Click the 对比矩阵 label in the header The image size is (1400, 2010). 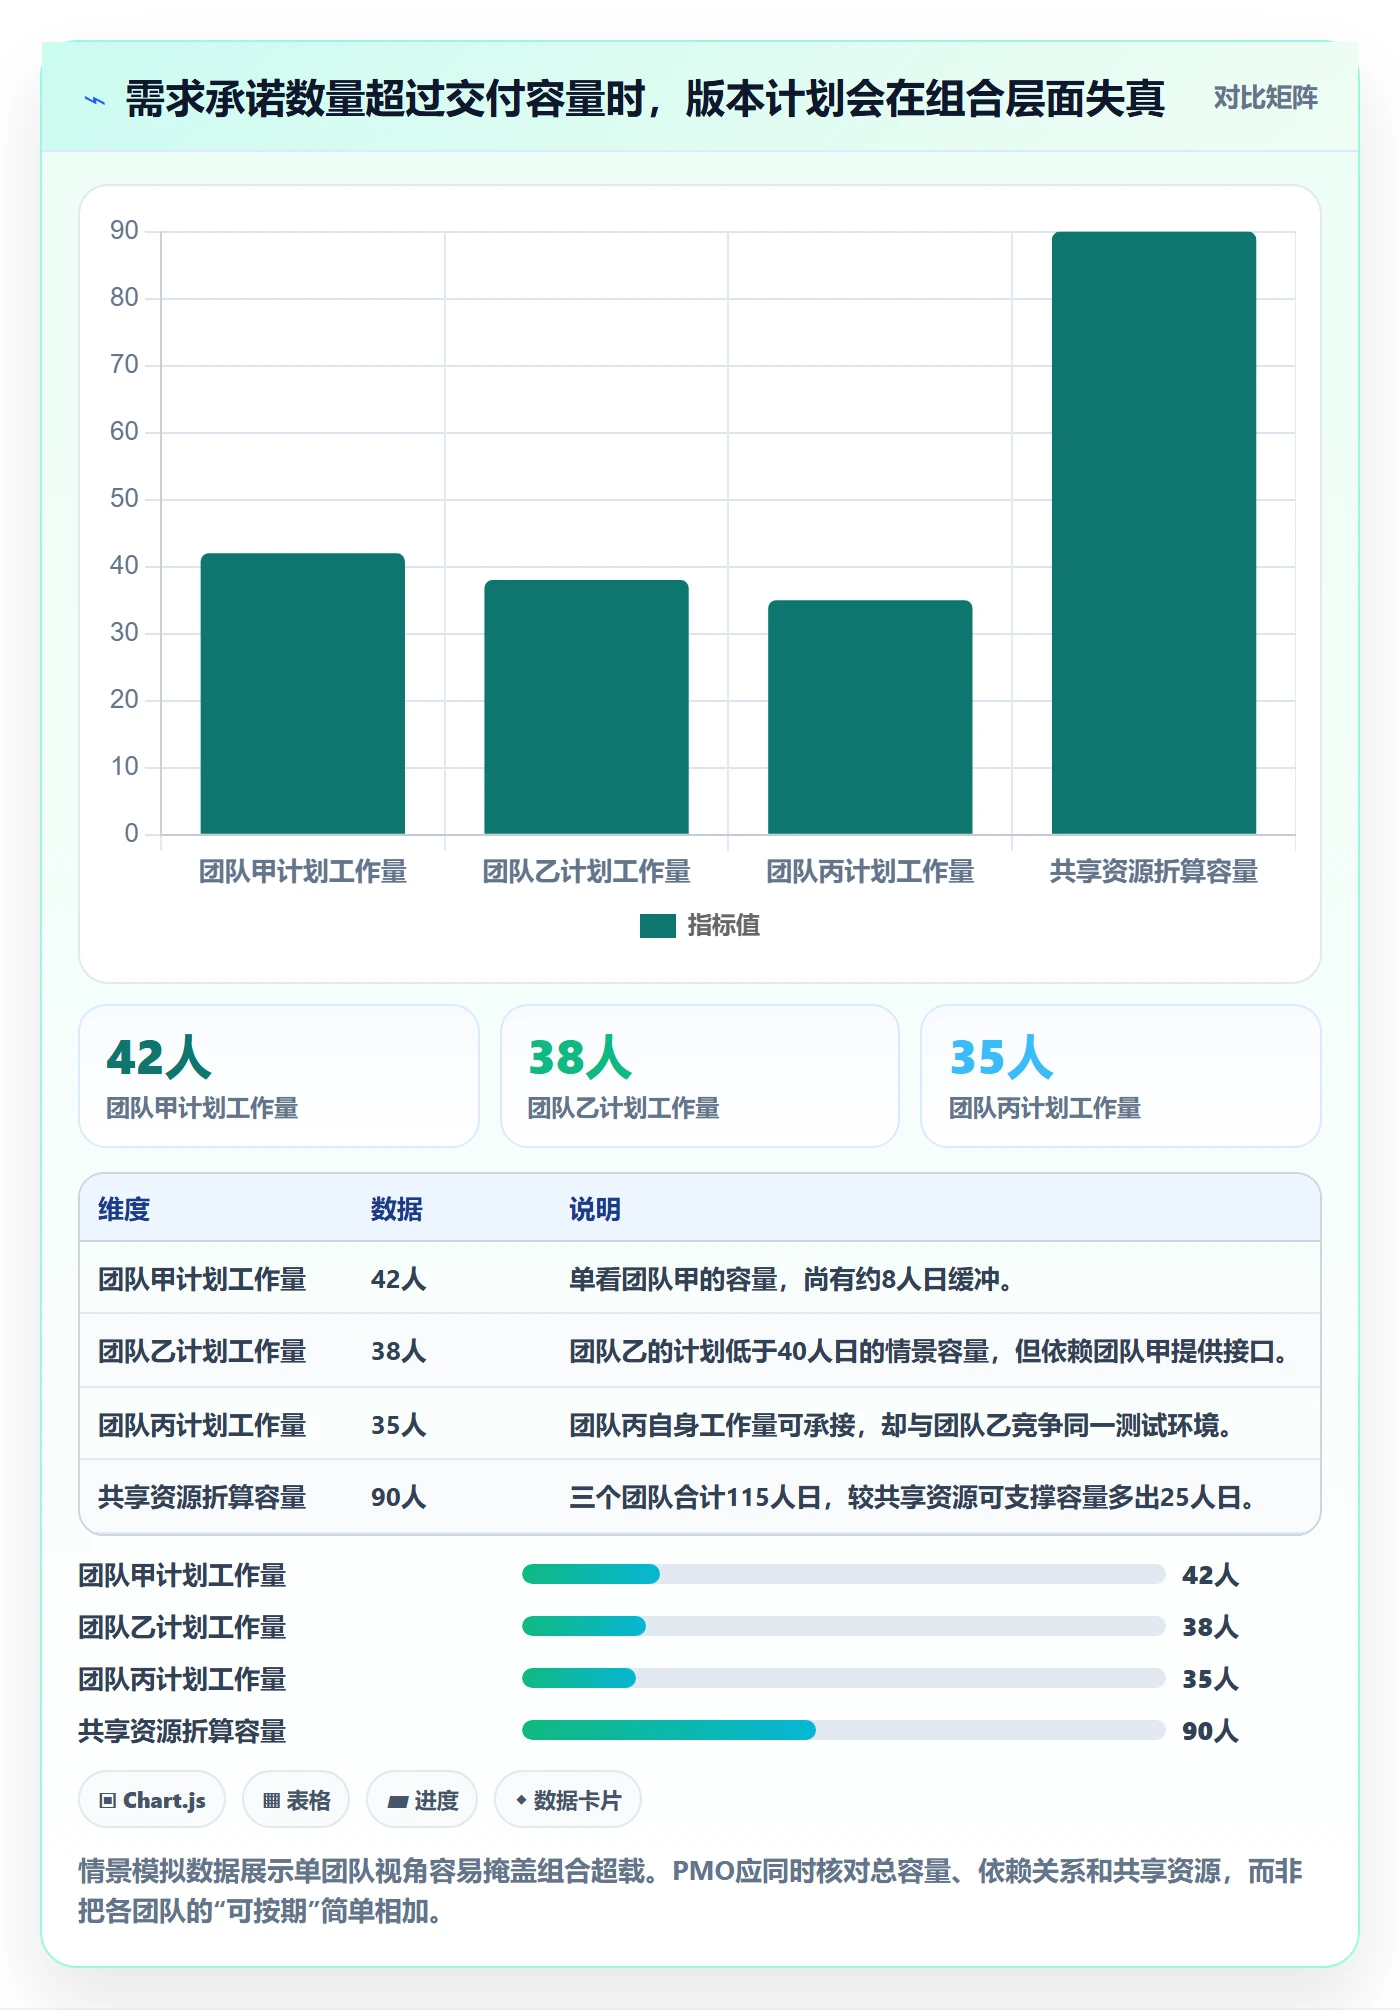point(1265,98)
